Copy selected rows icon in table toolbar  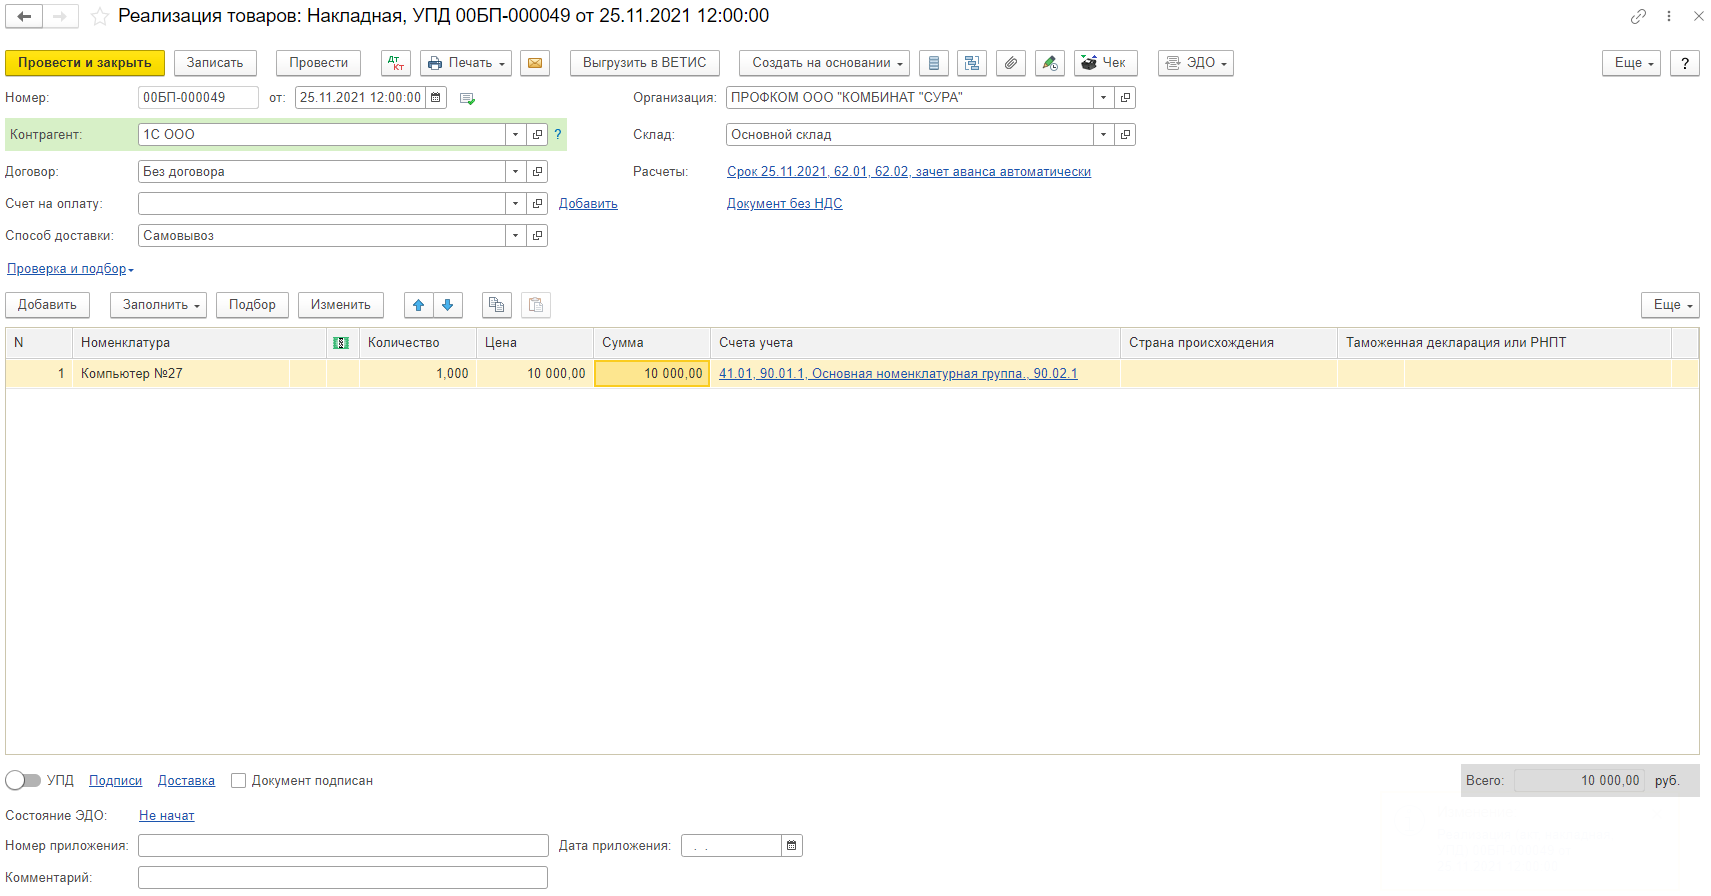(497, 305)
